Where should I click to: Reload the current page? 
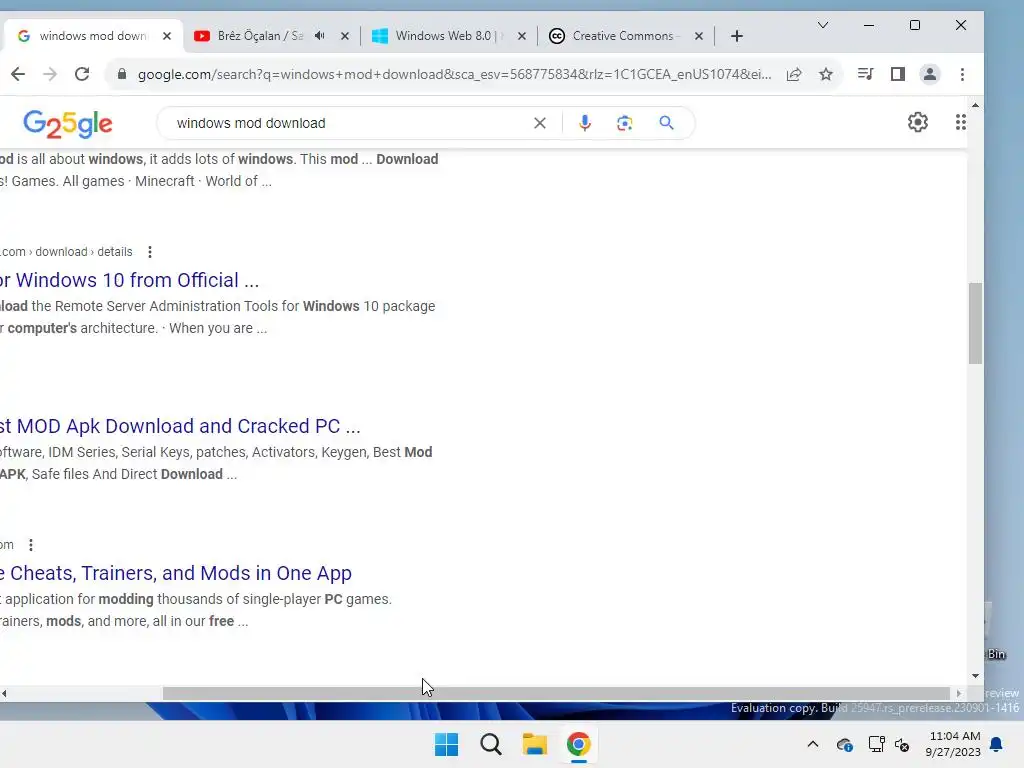[82, 74]
